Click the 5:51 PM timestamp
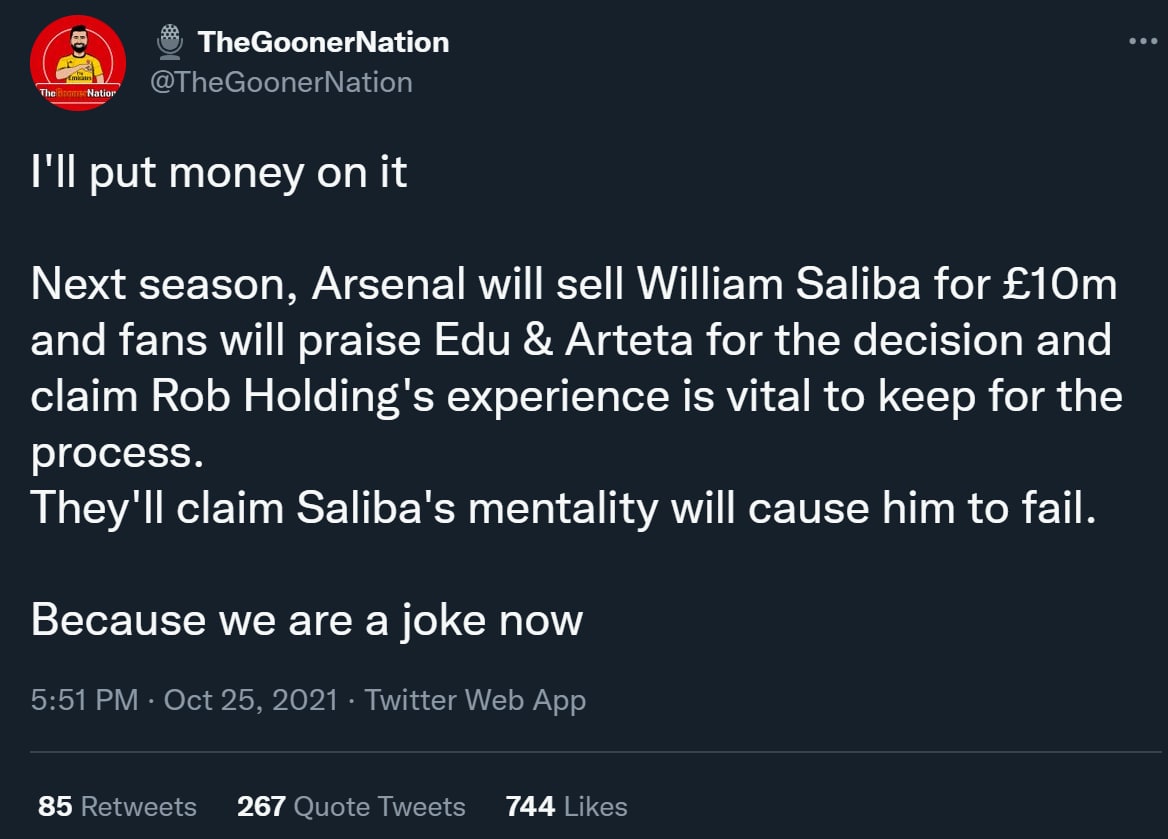 click(84, 700)
